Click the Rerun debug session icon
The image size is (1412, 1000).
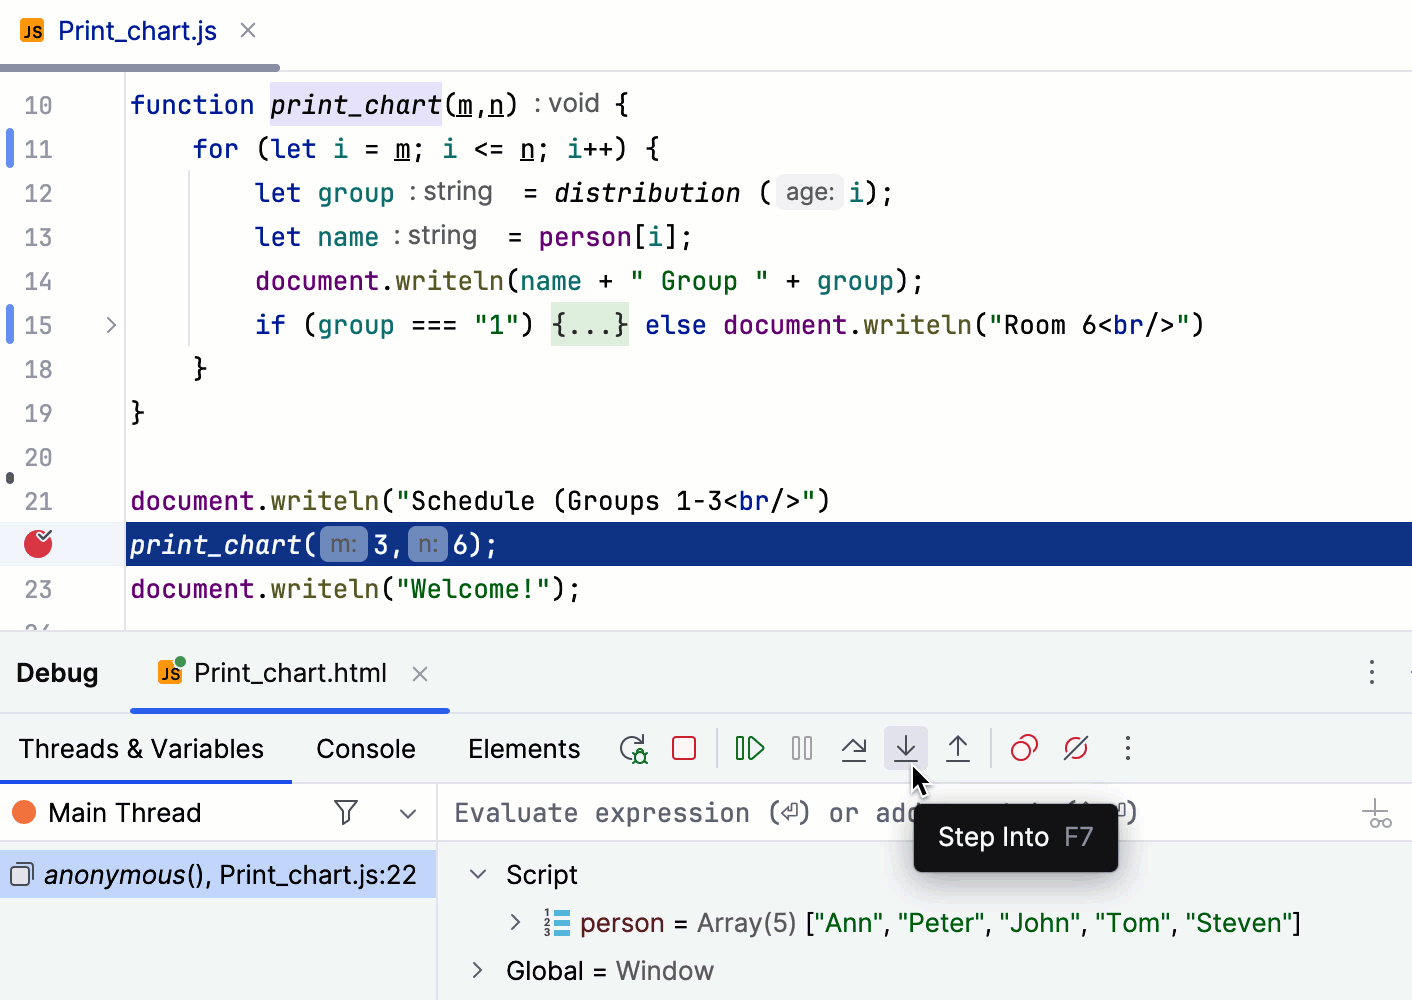click(633, 749)
